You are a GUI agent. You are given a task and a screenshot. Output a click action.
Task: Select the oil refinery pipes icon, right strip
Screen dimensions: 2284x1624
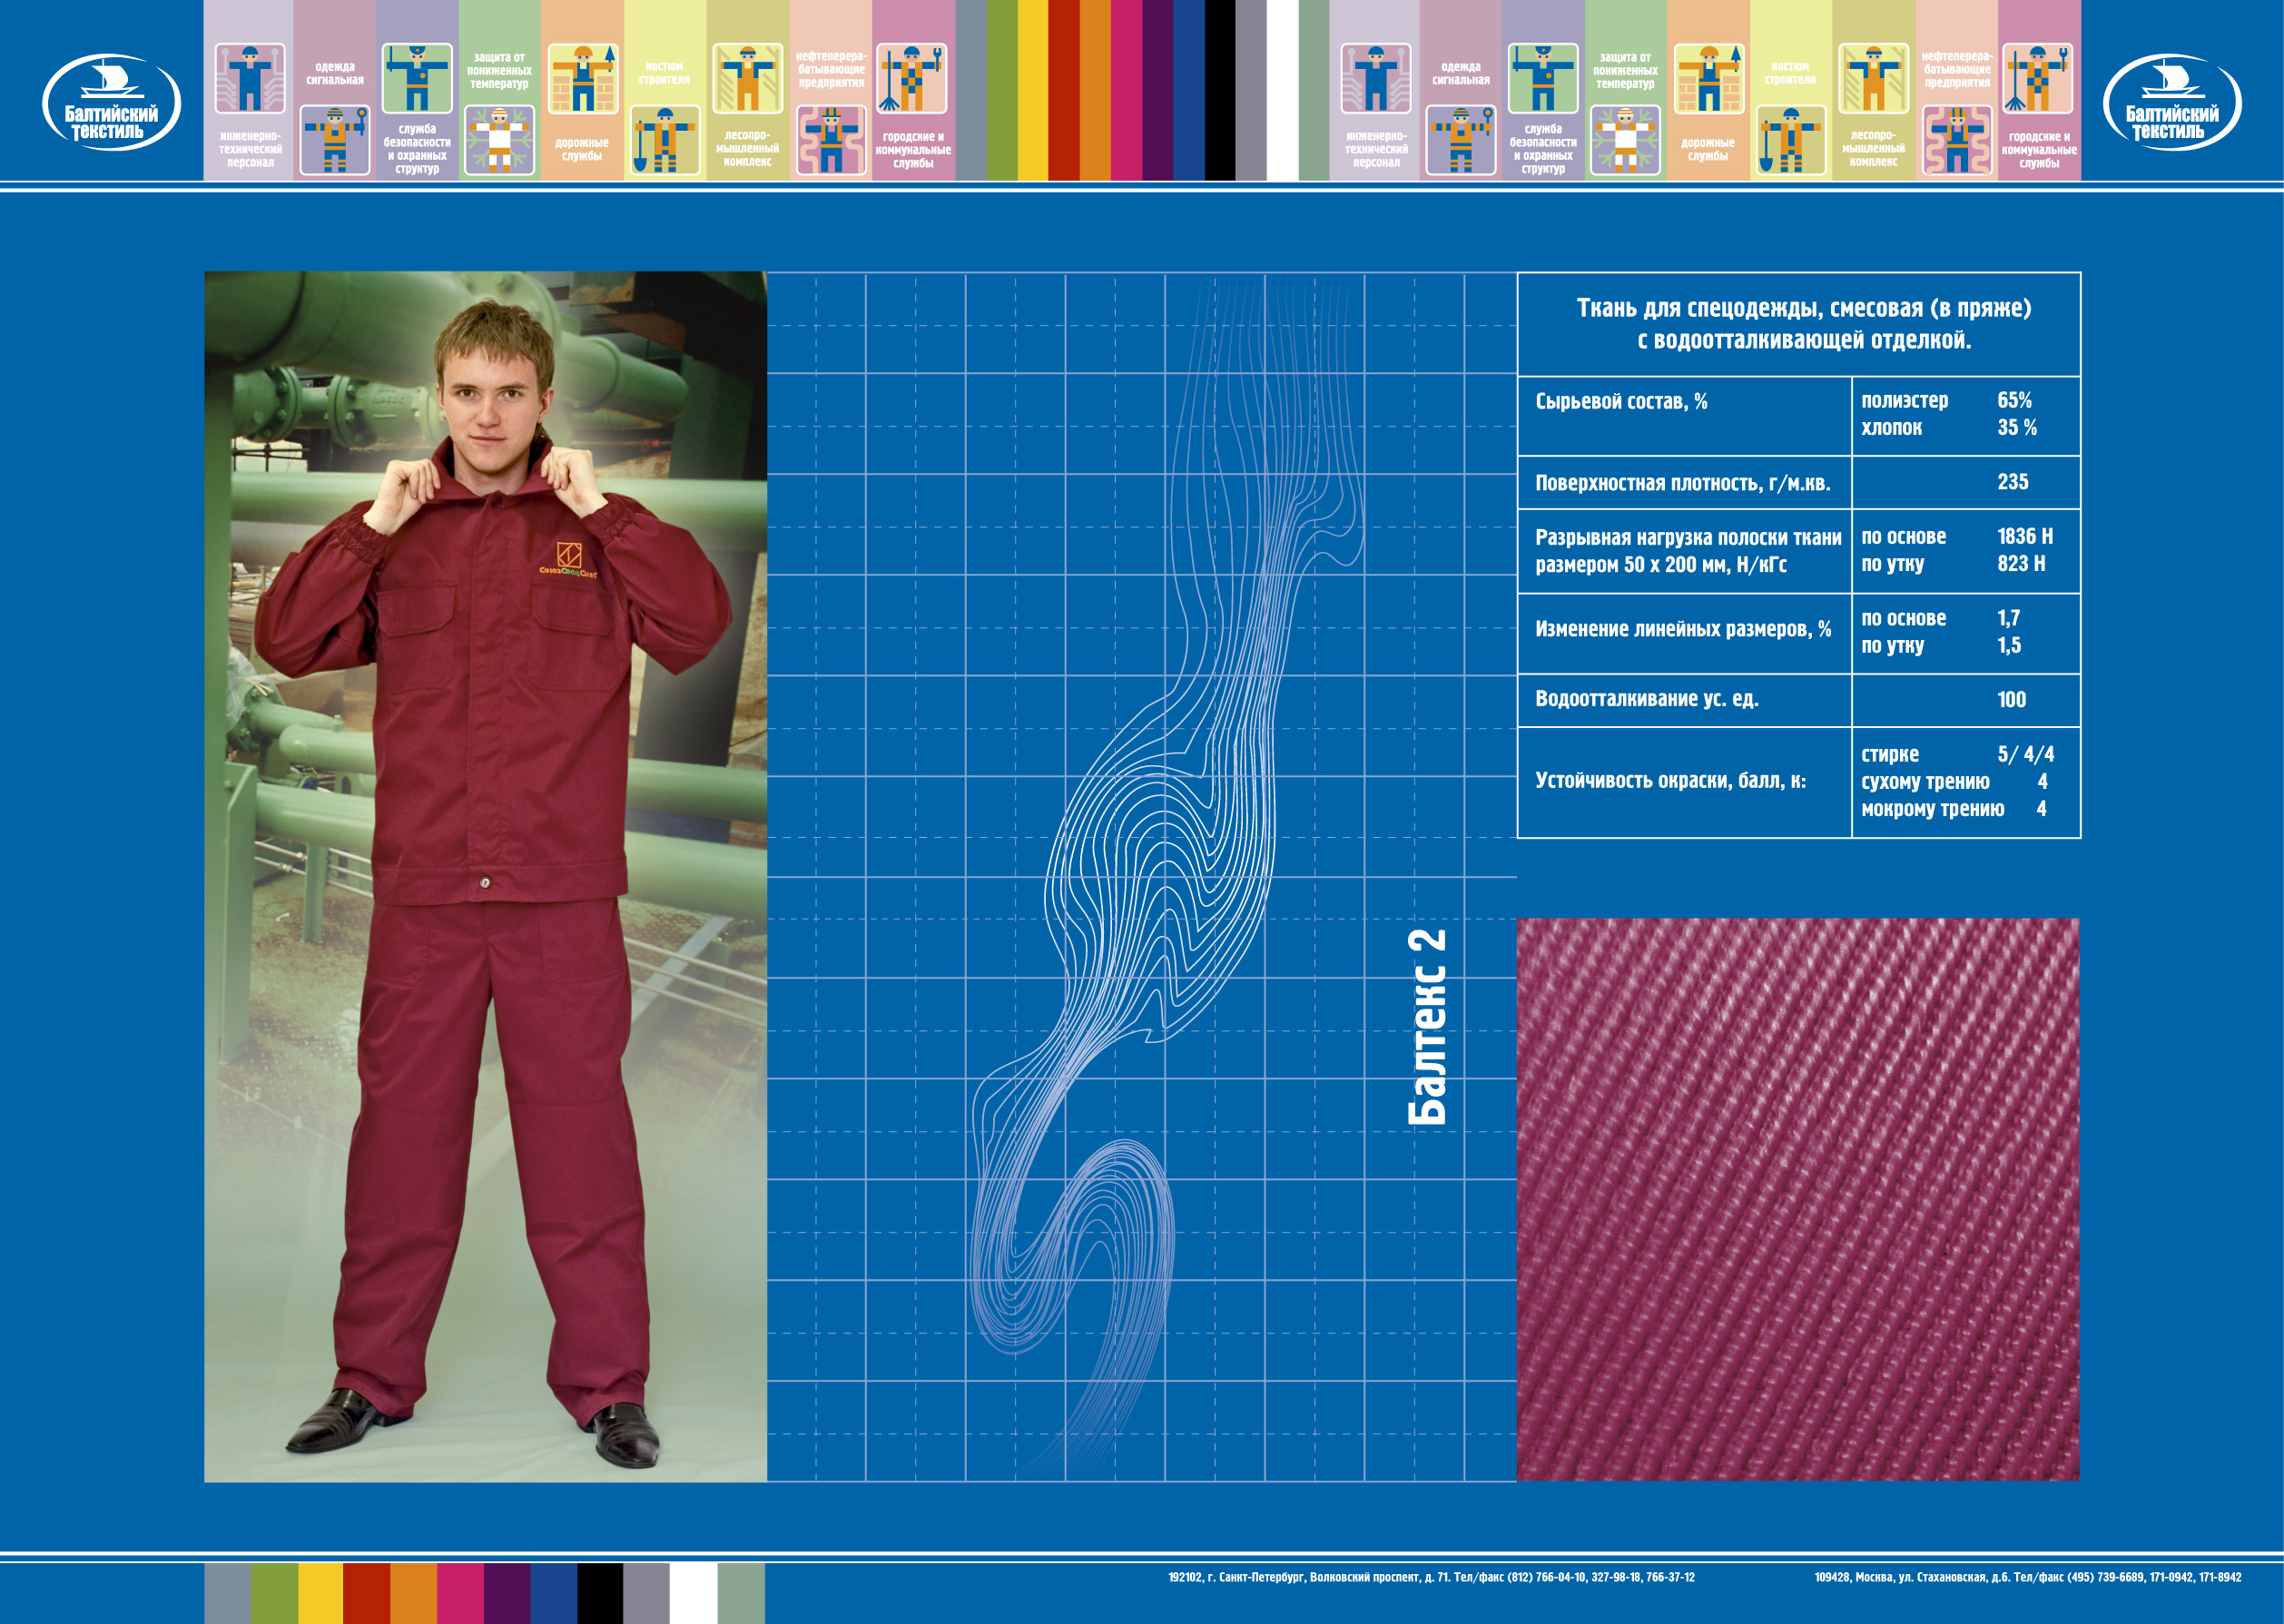pos(1956,141)
